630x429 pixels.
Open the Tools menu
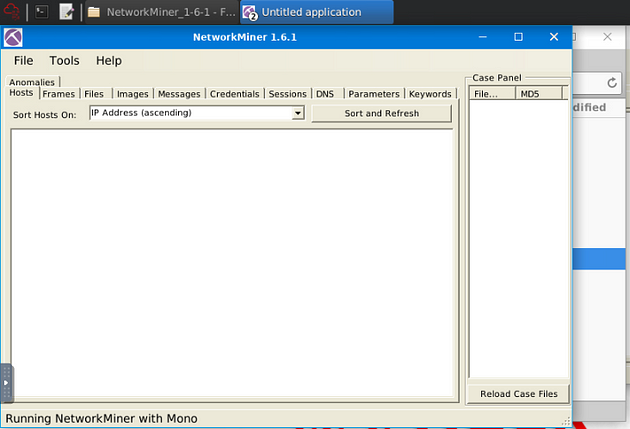click(64, 61)
